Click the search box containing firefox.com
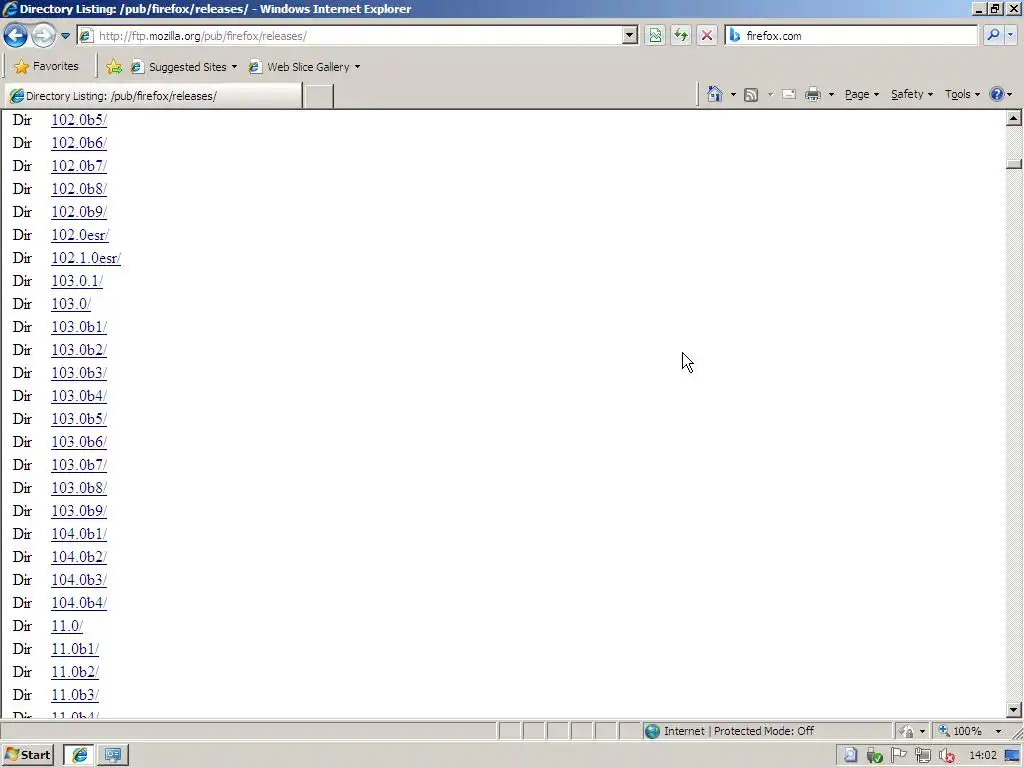Screen dimensions: 1024x768 pos(851,36)
